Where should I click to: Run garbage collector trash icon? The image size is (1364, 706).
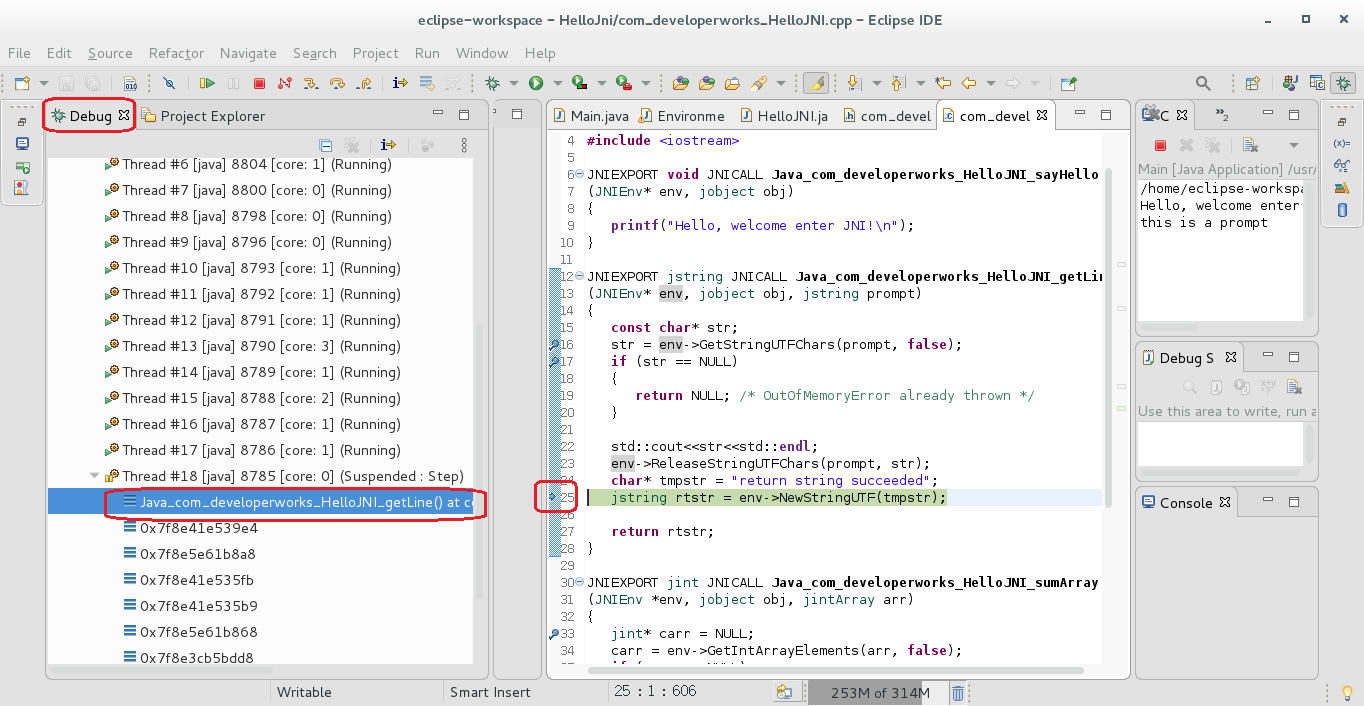coord(957,693)
